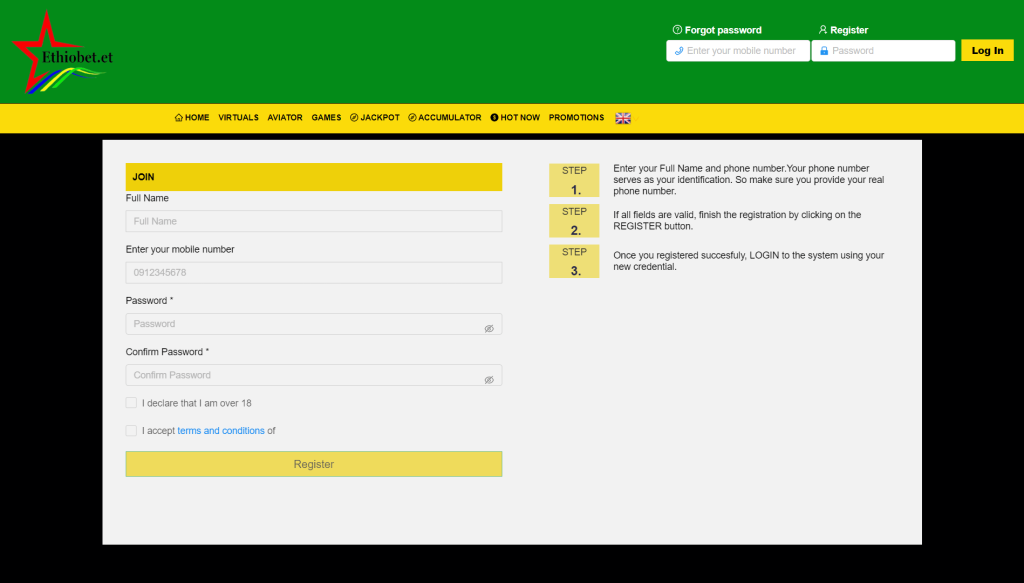Viewport: 1024px width, 583px height.
Task: Submit the form with the Register button
Action: click(x=314, y=464)
